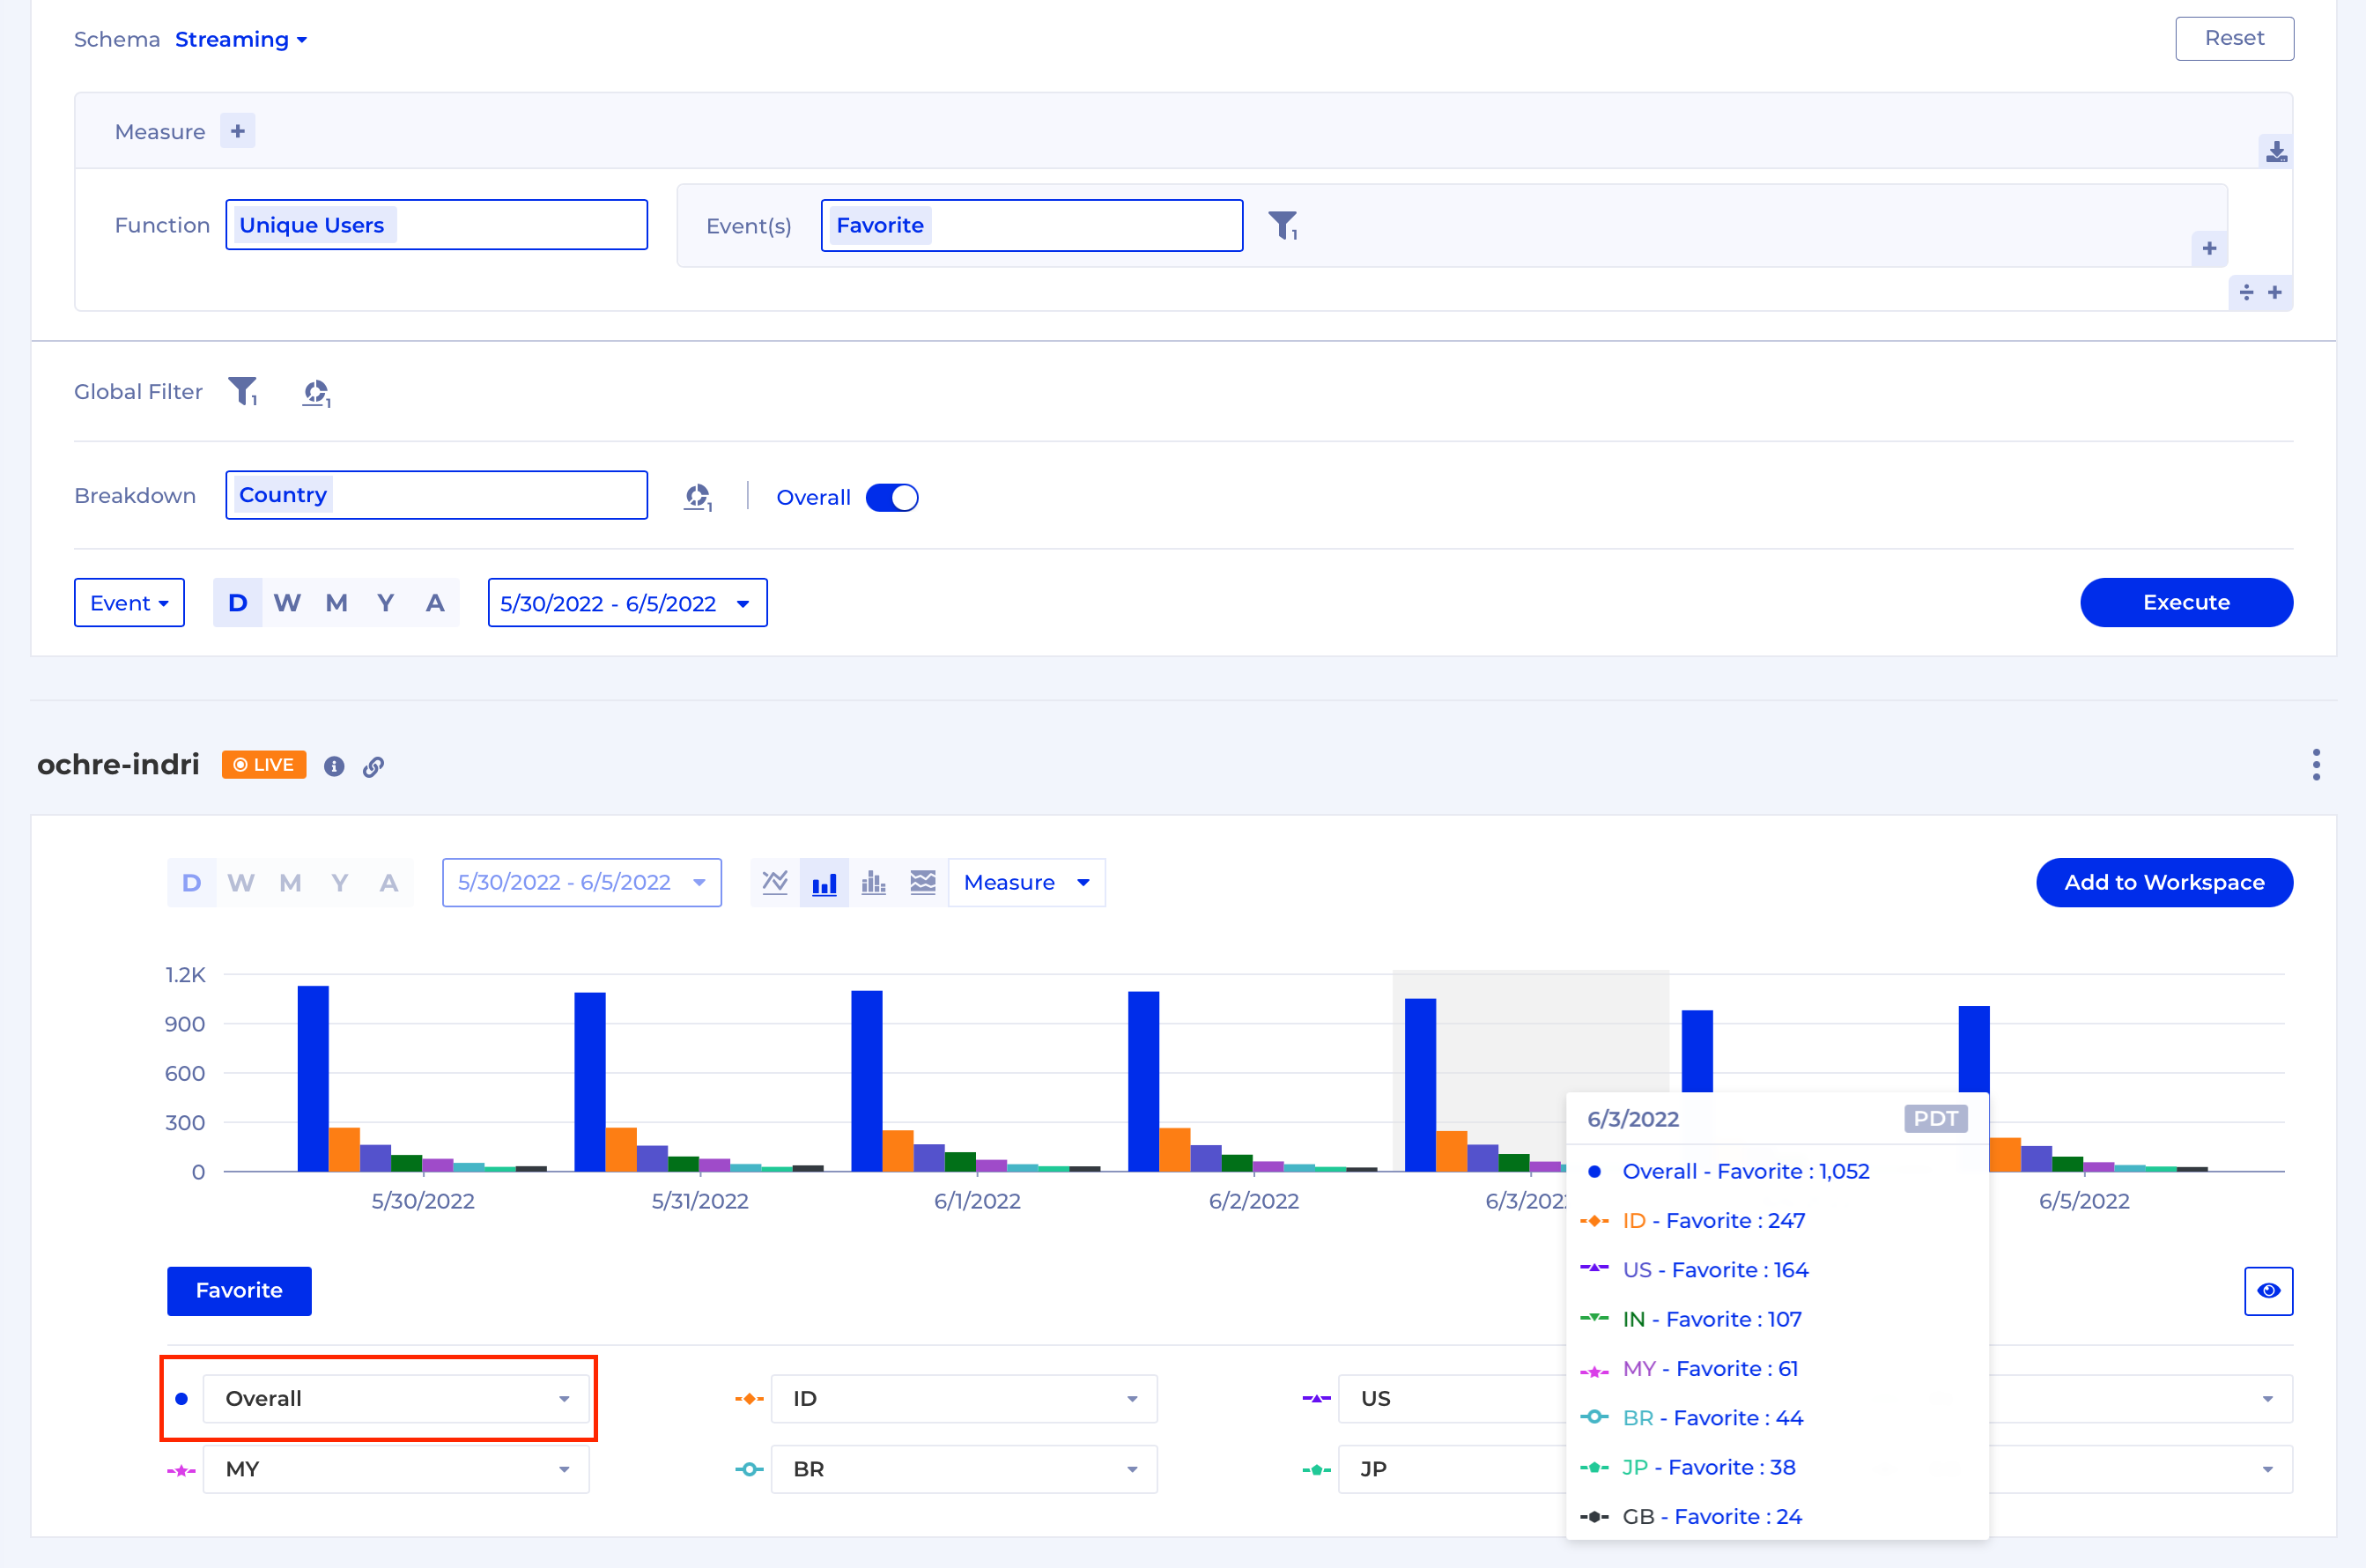
Task: Open the query date range dropdown
Action: click(627, 603)
